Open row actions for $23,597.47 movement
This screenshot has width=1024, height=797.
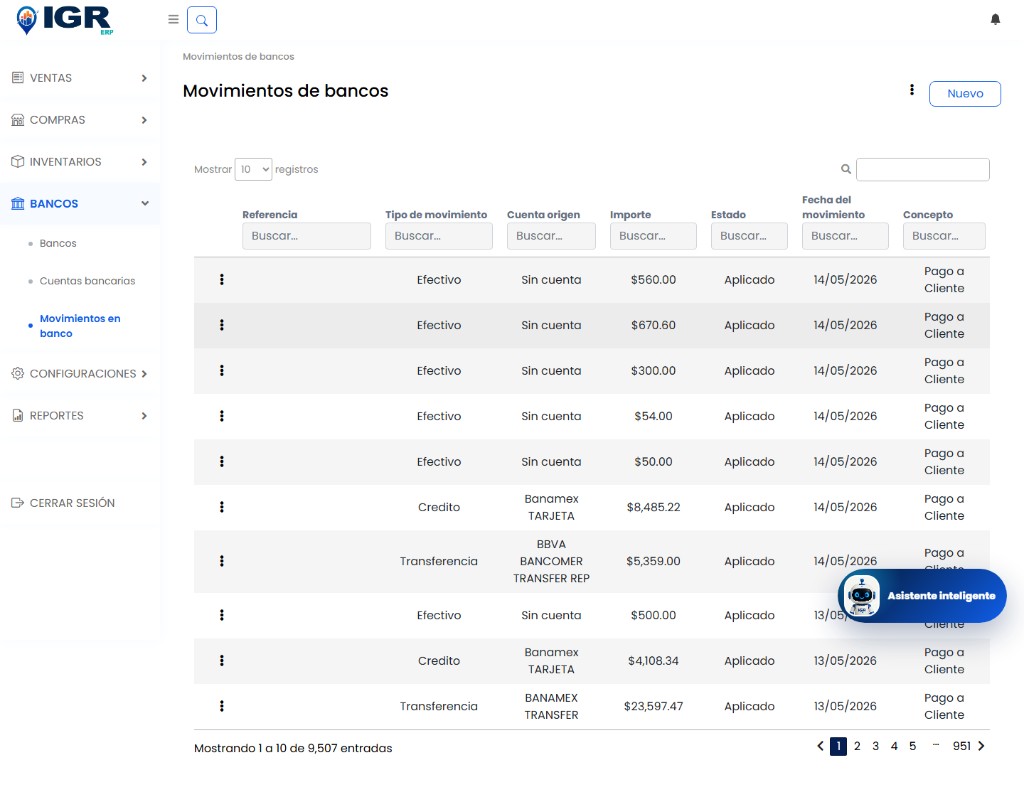pyautogui.click(x=222, y=706)
